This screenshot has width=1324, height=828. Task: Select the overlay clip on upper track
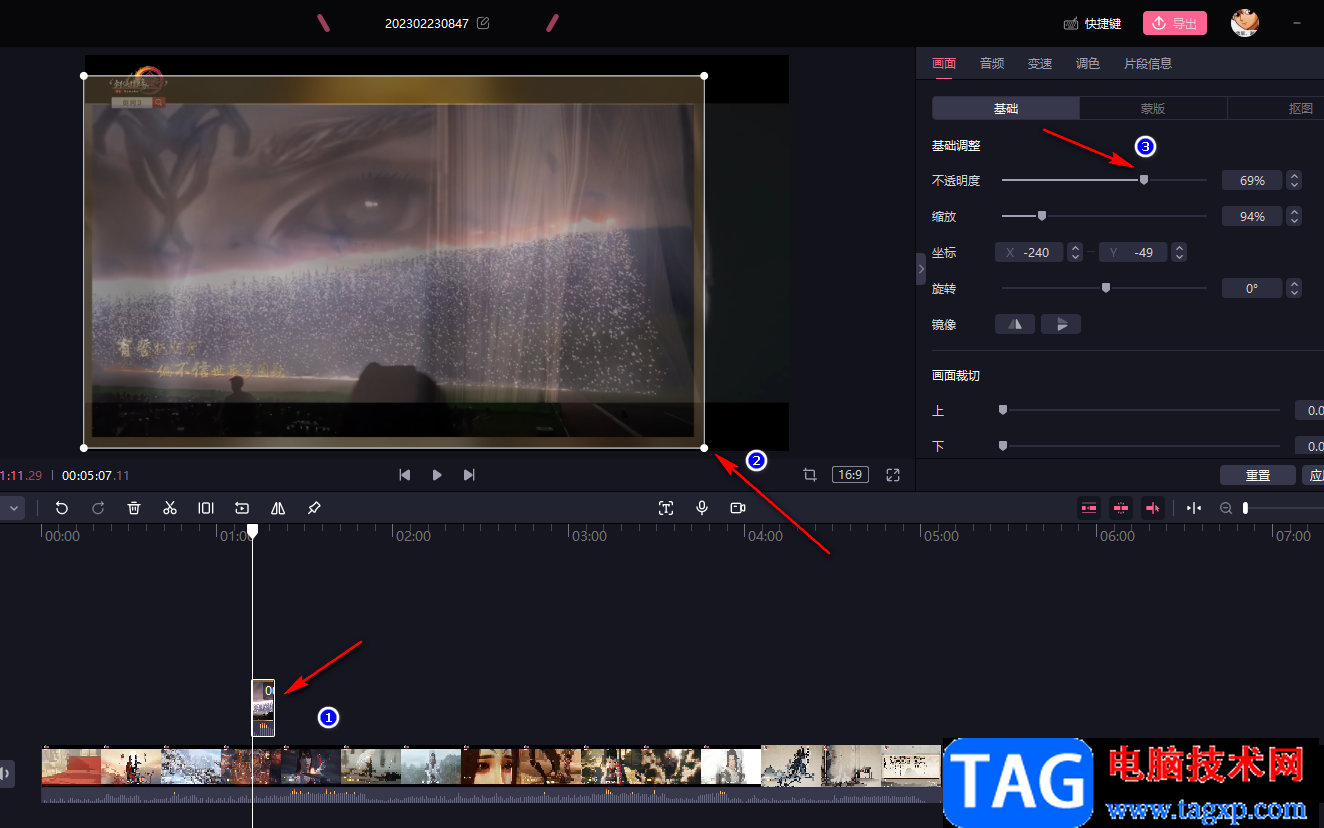[x=263, y=708]
